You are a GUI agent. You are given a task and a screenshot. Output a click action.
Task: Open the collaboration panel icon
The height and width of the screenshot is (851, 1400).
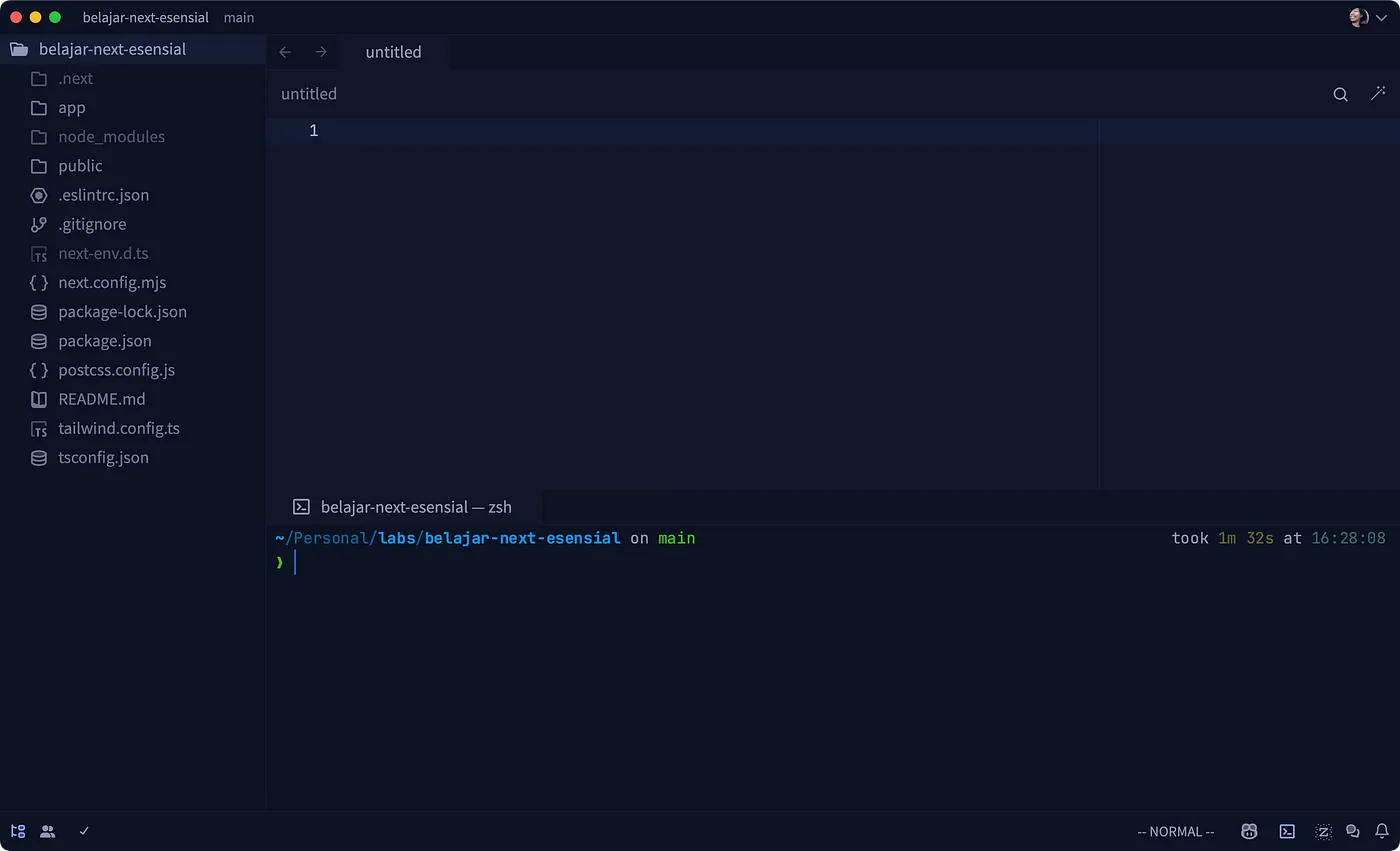(x=48, y=831)
